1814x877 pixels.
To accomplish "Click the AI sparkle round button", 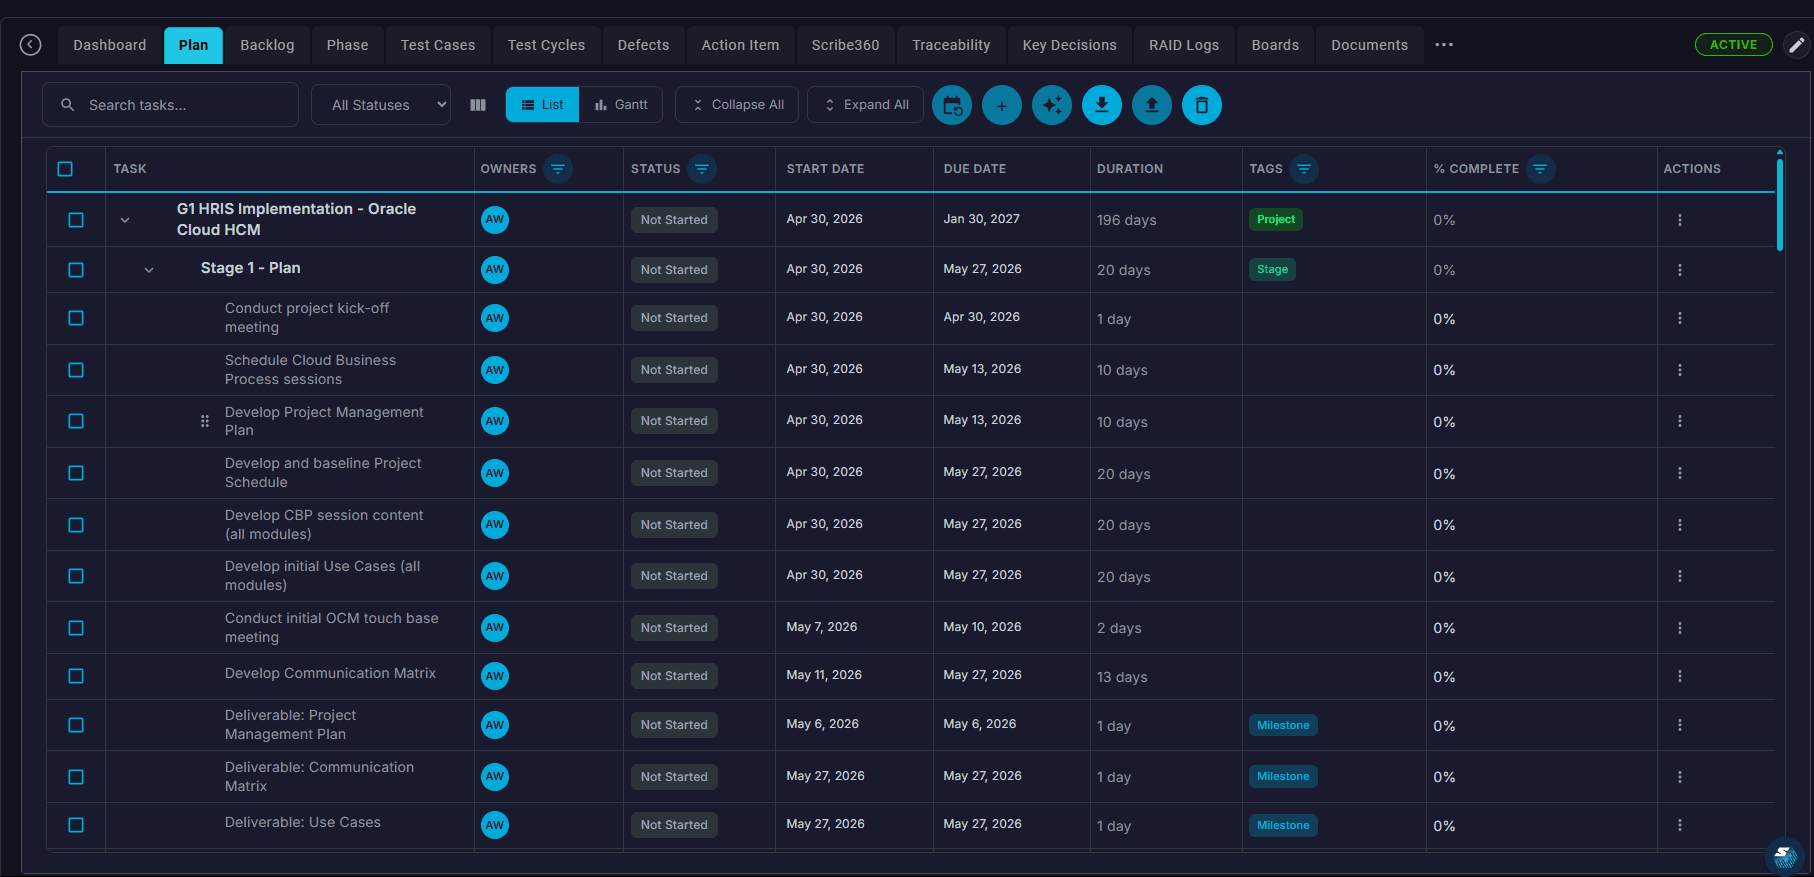I will tap(1052, 105).
